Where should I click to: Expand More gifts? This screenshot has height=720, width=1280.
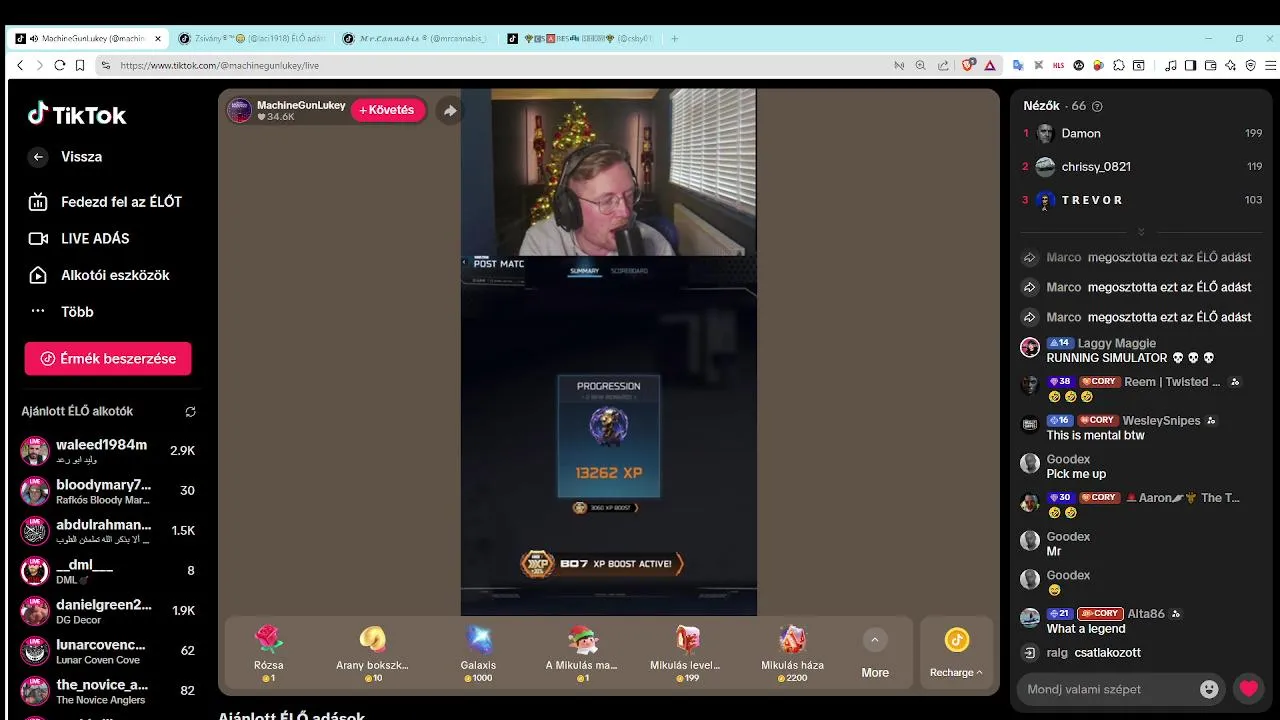(x=875, y=653)
